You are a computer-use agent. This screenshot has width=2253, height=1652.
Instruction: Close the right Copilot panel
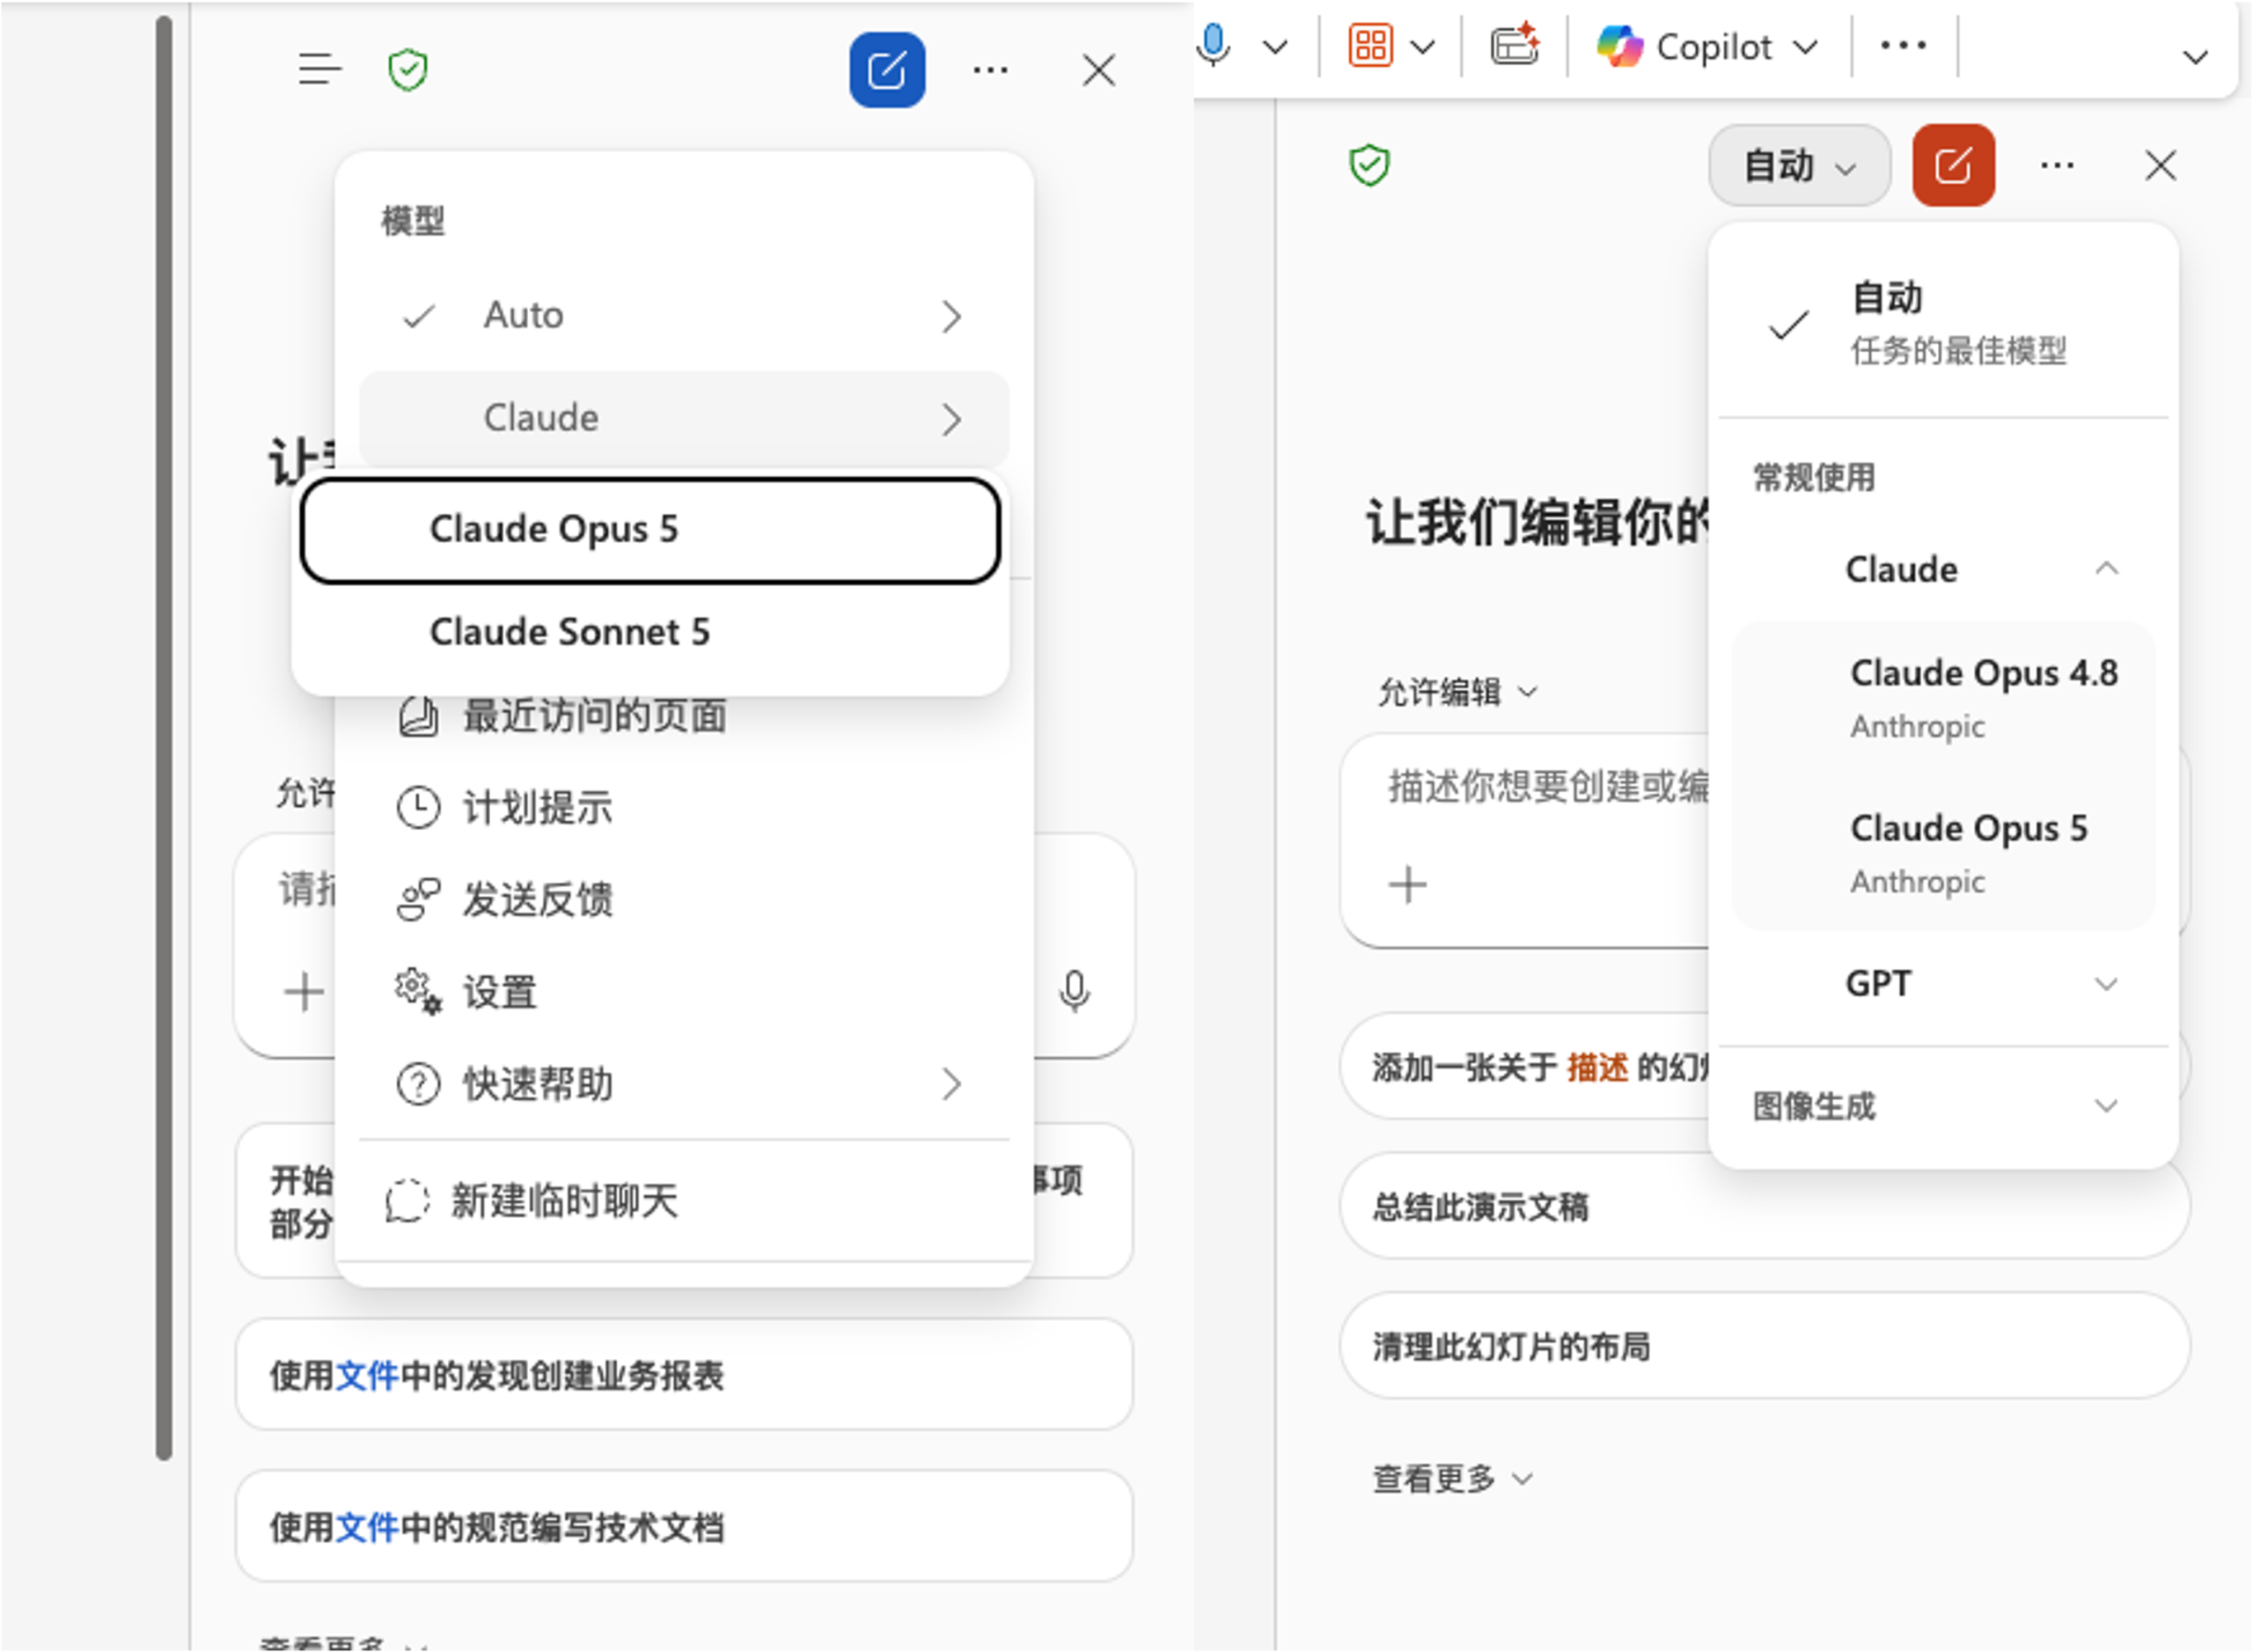[2161, 165]
